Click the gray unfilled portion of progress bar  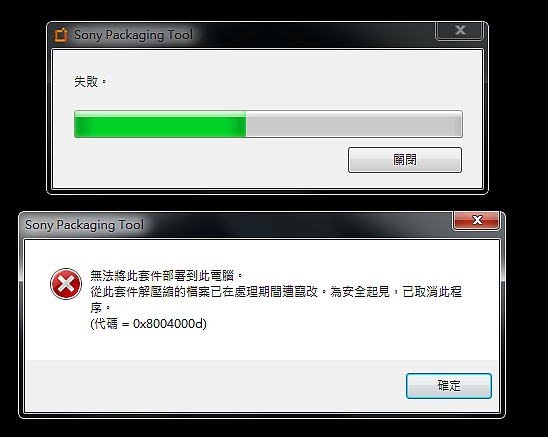354,124
